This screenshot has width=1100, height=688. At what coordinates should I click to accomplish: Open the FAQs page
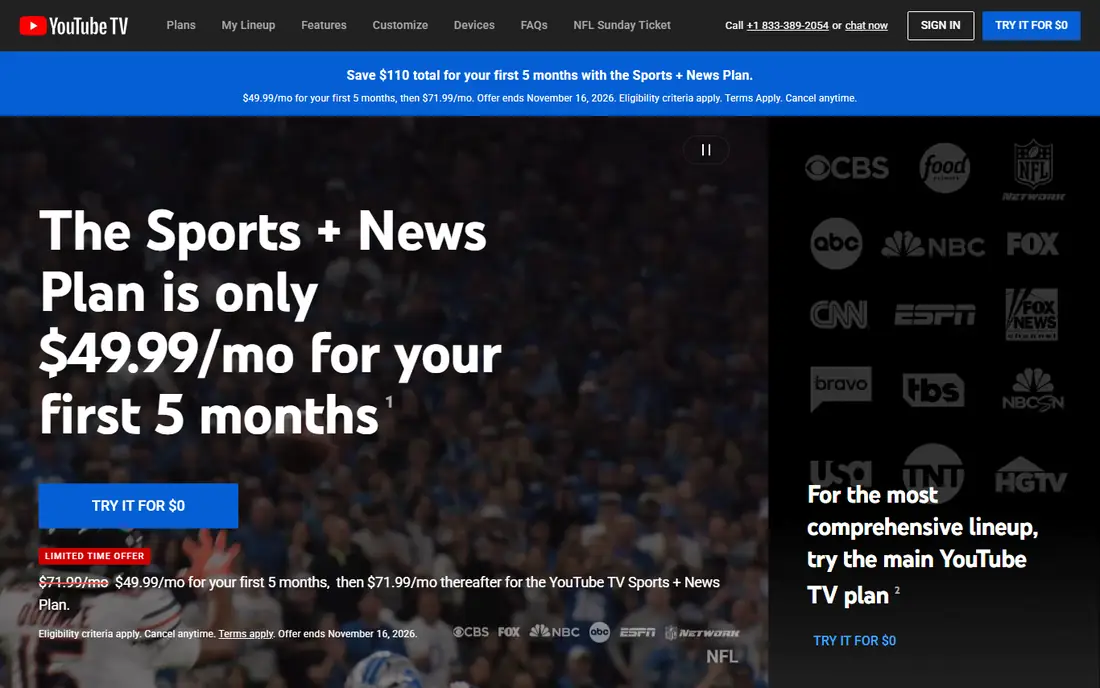pos(534,25)
